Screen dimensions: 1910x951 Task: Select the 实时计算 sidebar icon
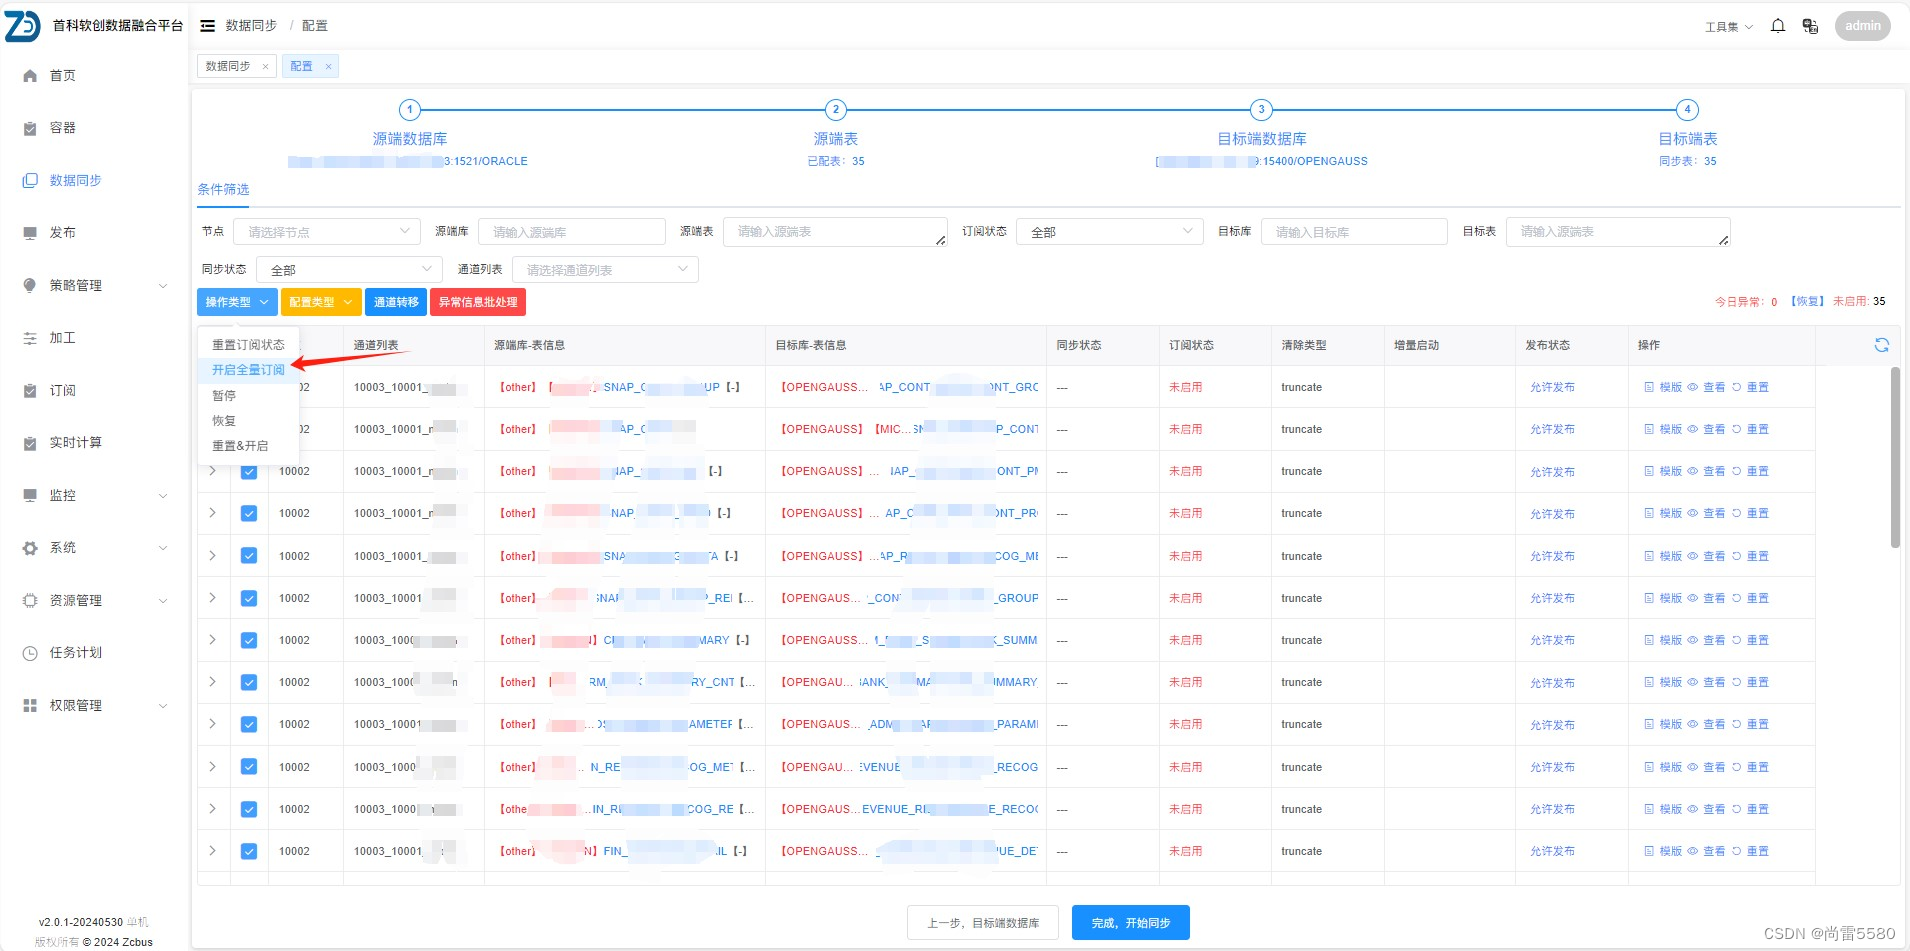[30, 443]
